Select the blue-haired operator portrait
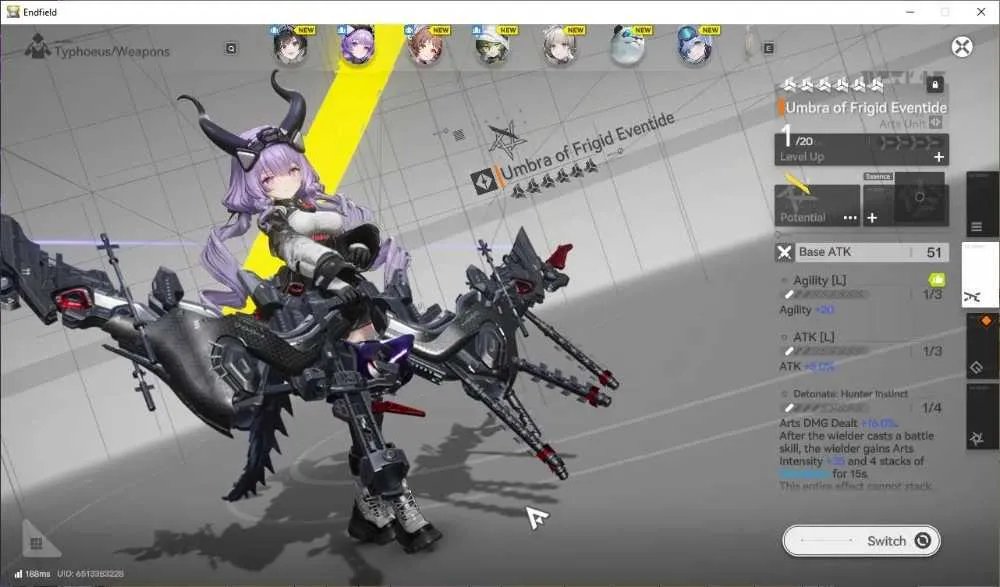The image size is (1000, 587). pos(694,47)
